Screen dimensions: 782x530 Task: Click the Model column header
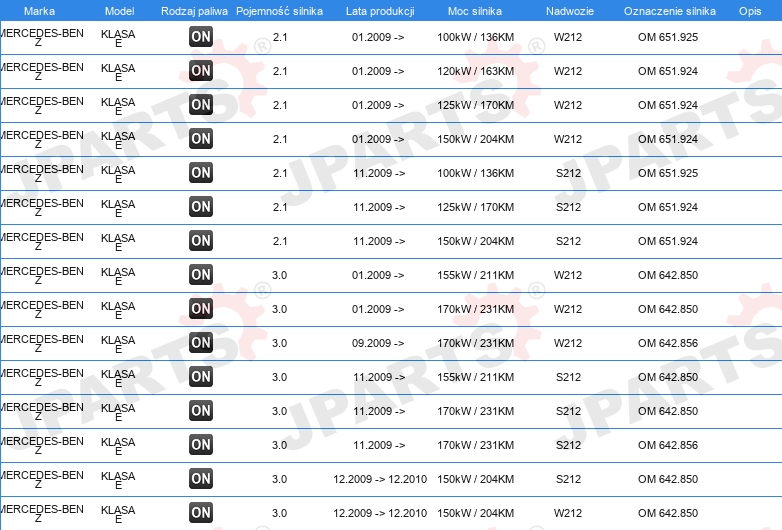click(120, 11)
